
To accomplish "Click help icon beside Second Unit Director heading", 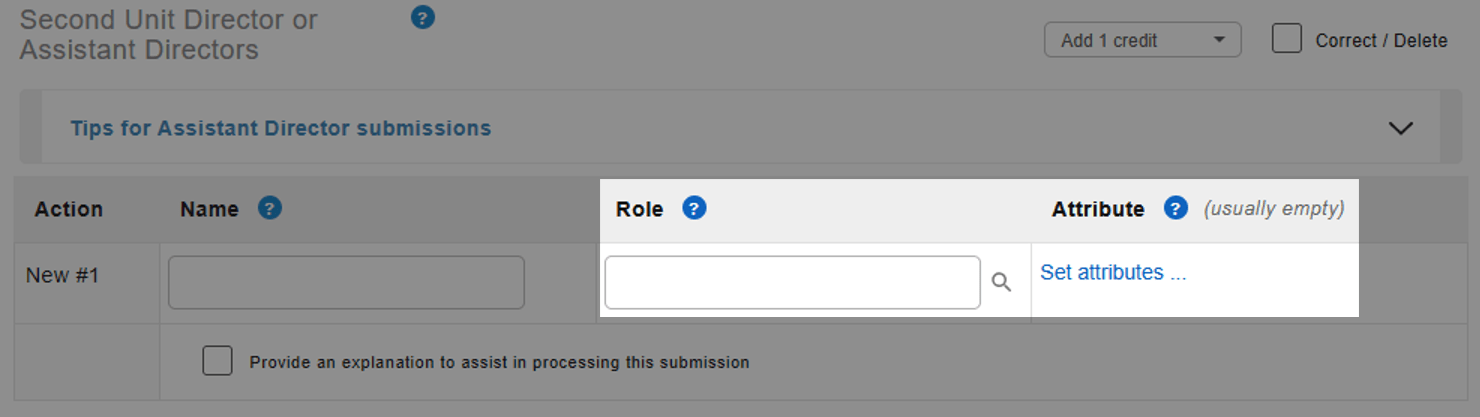I will coord(423,17).
